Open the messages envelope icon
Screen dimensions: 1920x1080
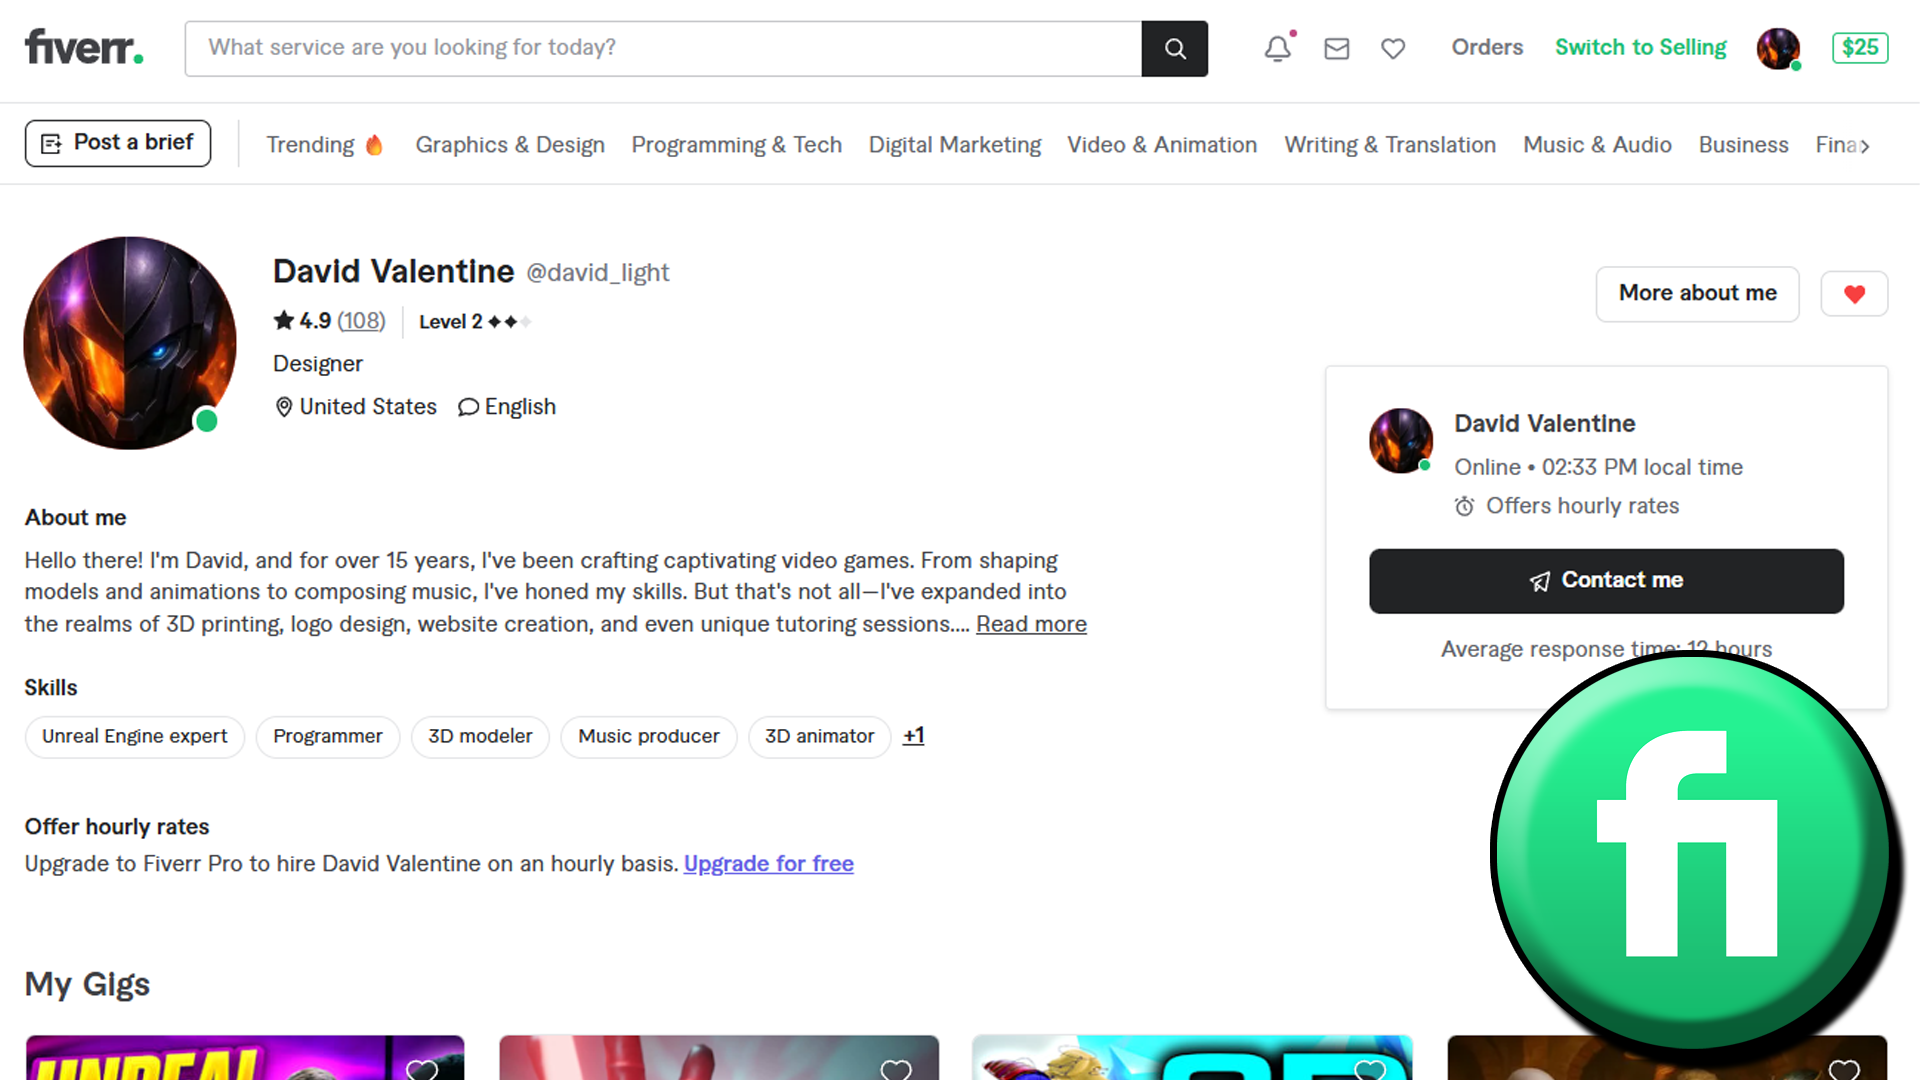(x=1336, y=48)
